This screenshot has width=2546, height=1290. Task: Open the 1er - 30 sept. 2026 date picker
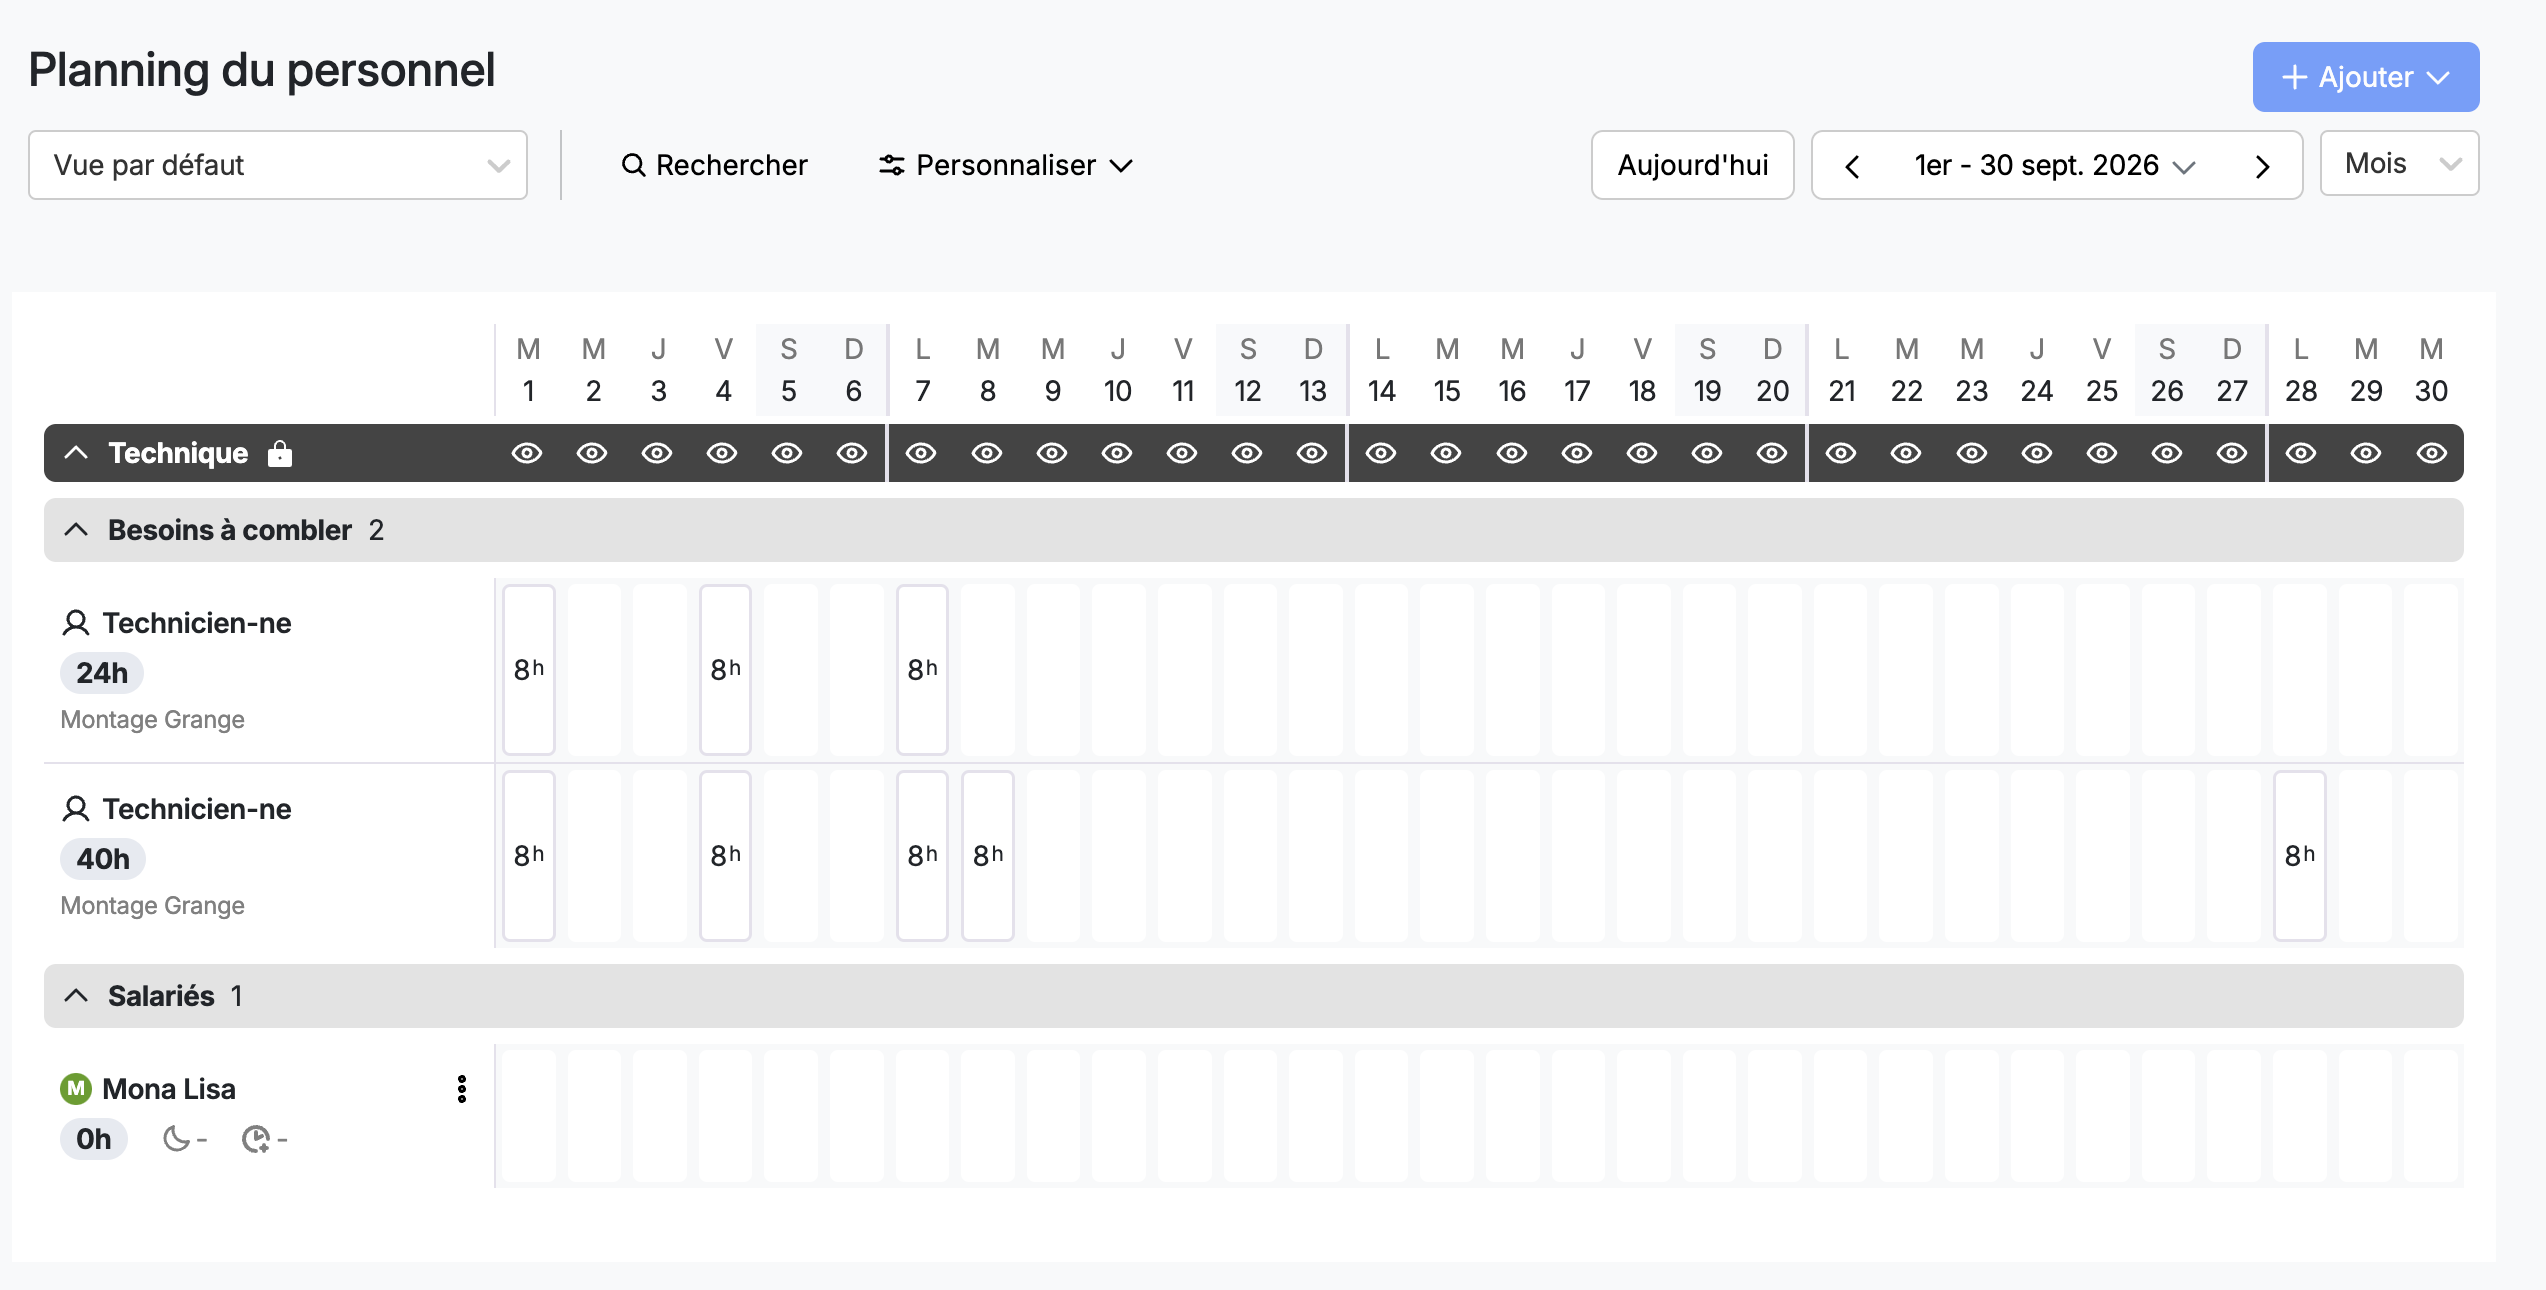coord(2054,165)
